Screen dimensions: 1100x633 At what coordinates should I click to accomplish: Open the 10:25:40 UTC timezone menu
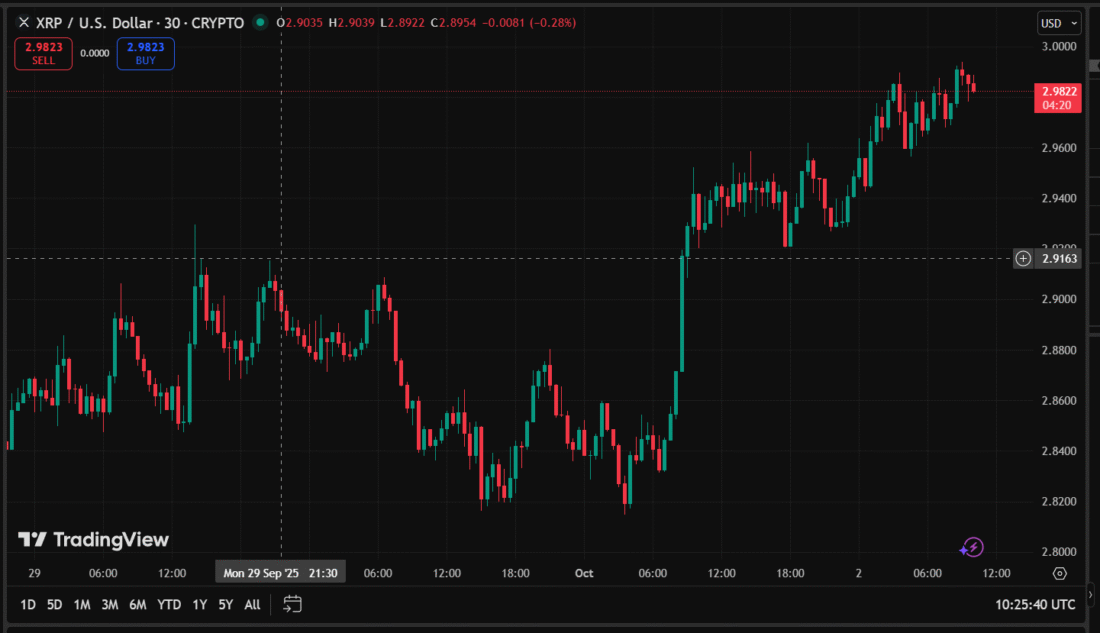(1035, 604)
